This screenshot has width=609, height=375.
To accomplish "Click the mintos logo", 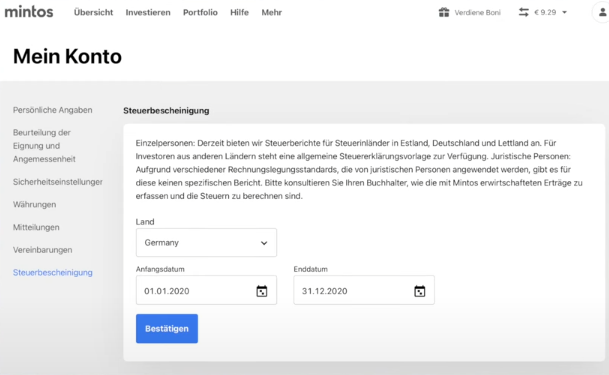I will click(x=29, y=12).
